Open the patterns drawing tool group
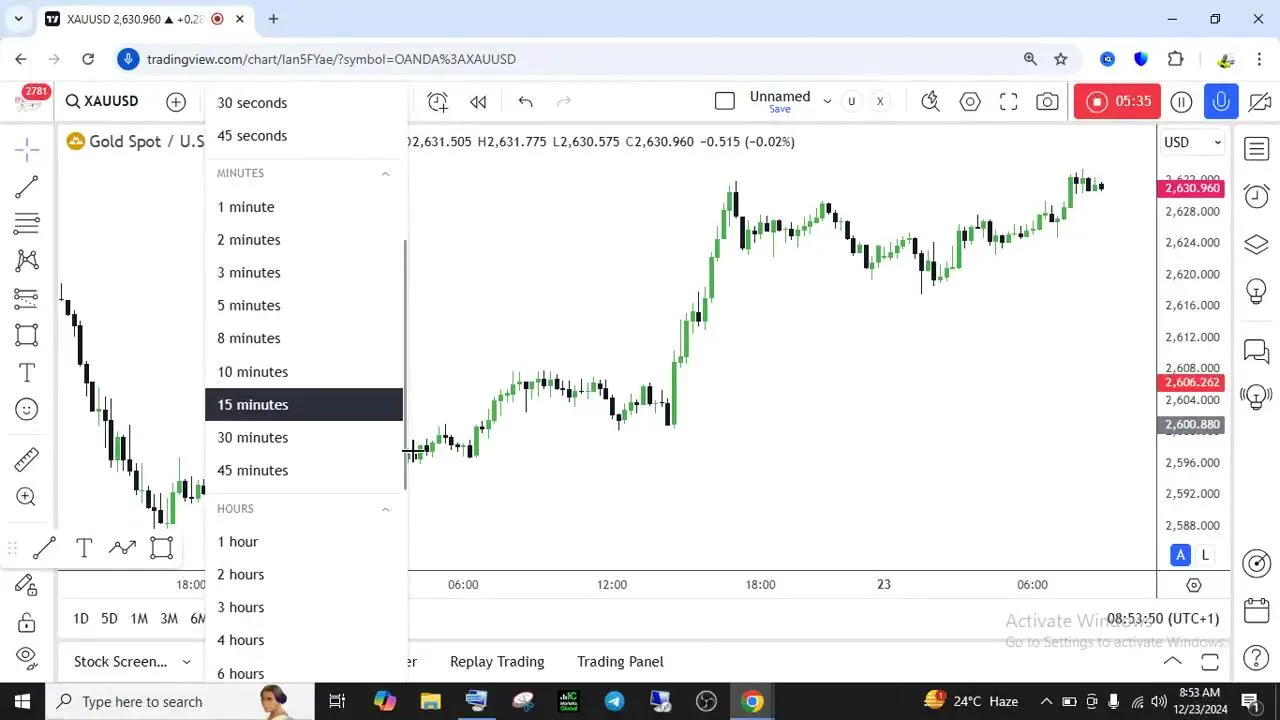1280x720 pixels. pos(27,260)
